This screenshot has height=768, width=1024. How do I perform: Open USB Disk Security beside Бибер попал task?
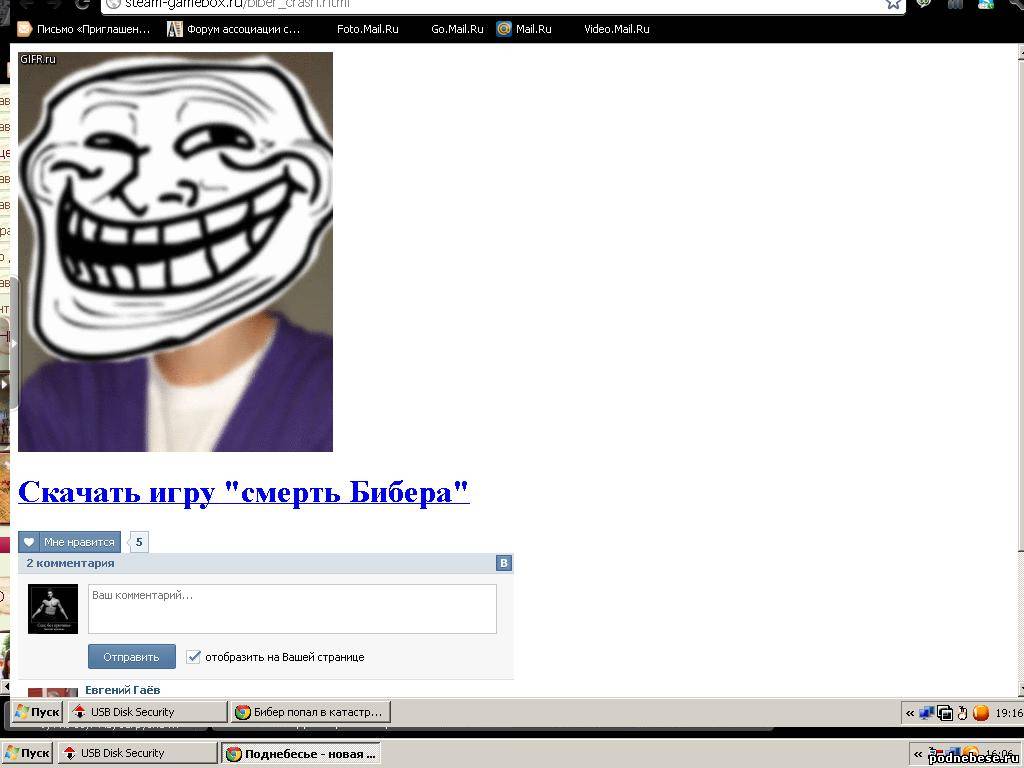click(x=147, y=712)
